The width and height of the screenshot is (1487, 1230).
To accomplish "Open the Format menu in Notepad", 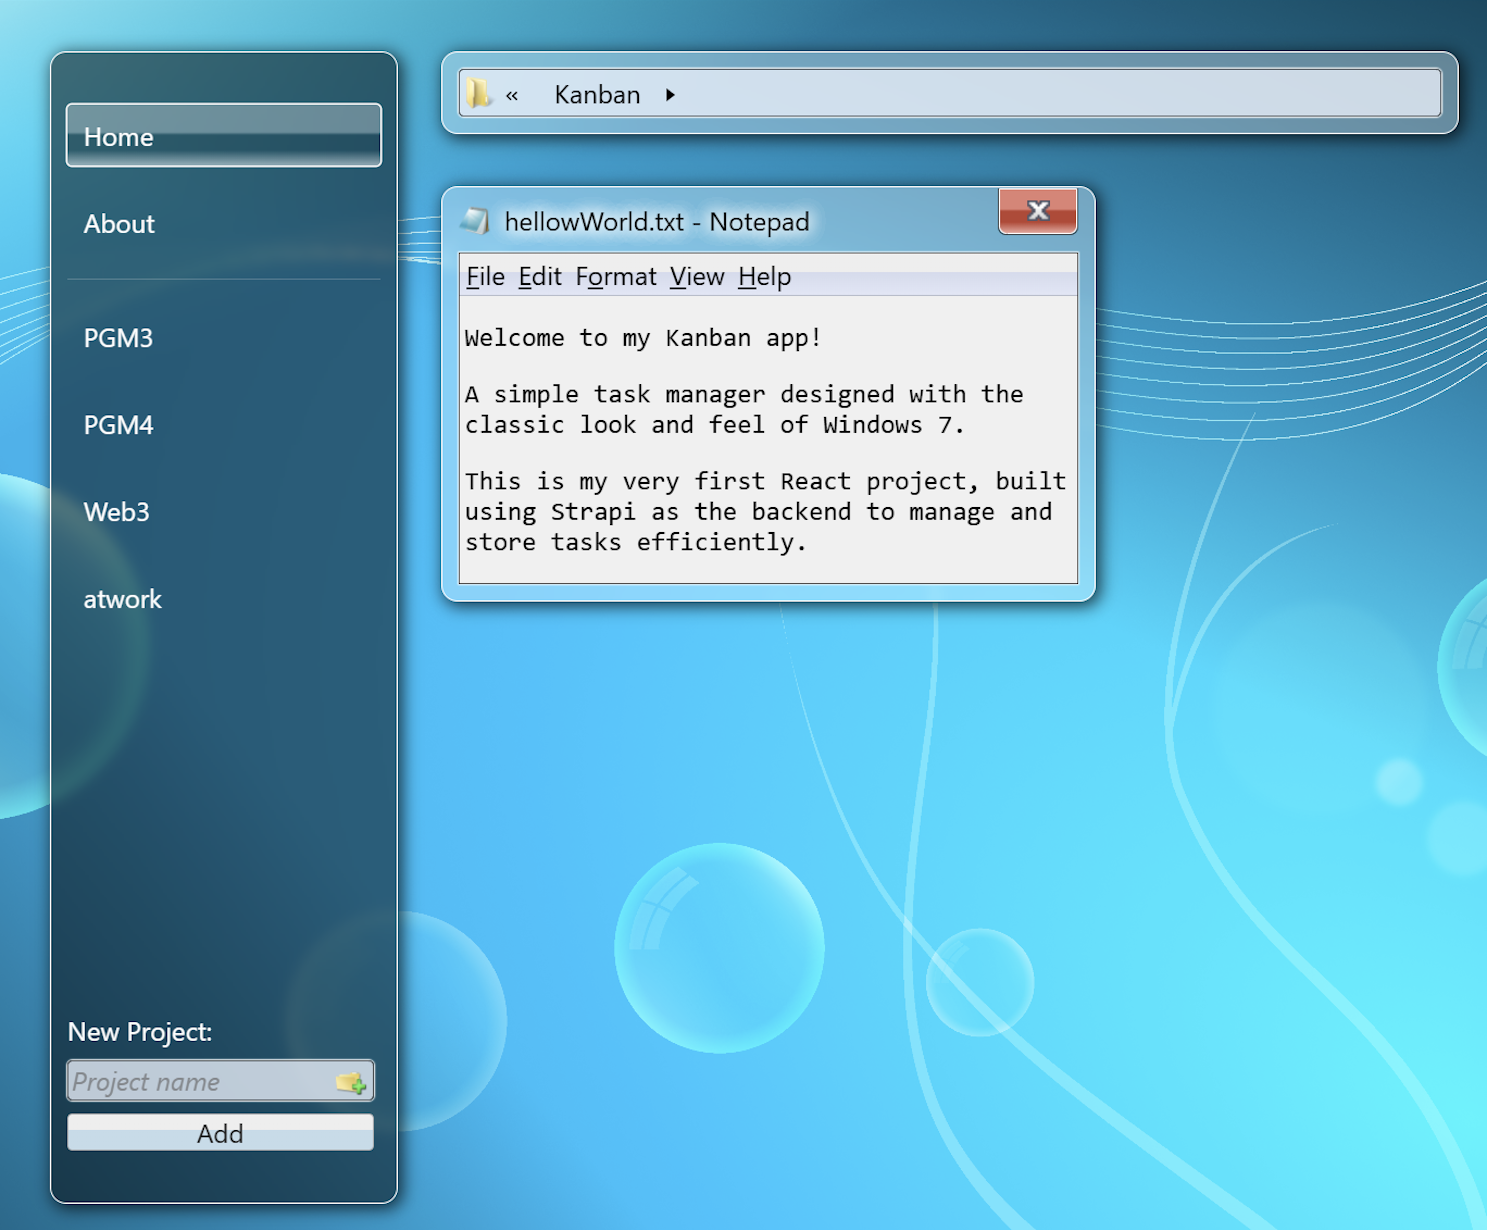I will click(616, 277).
